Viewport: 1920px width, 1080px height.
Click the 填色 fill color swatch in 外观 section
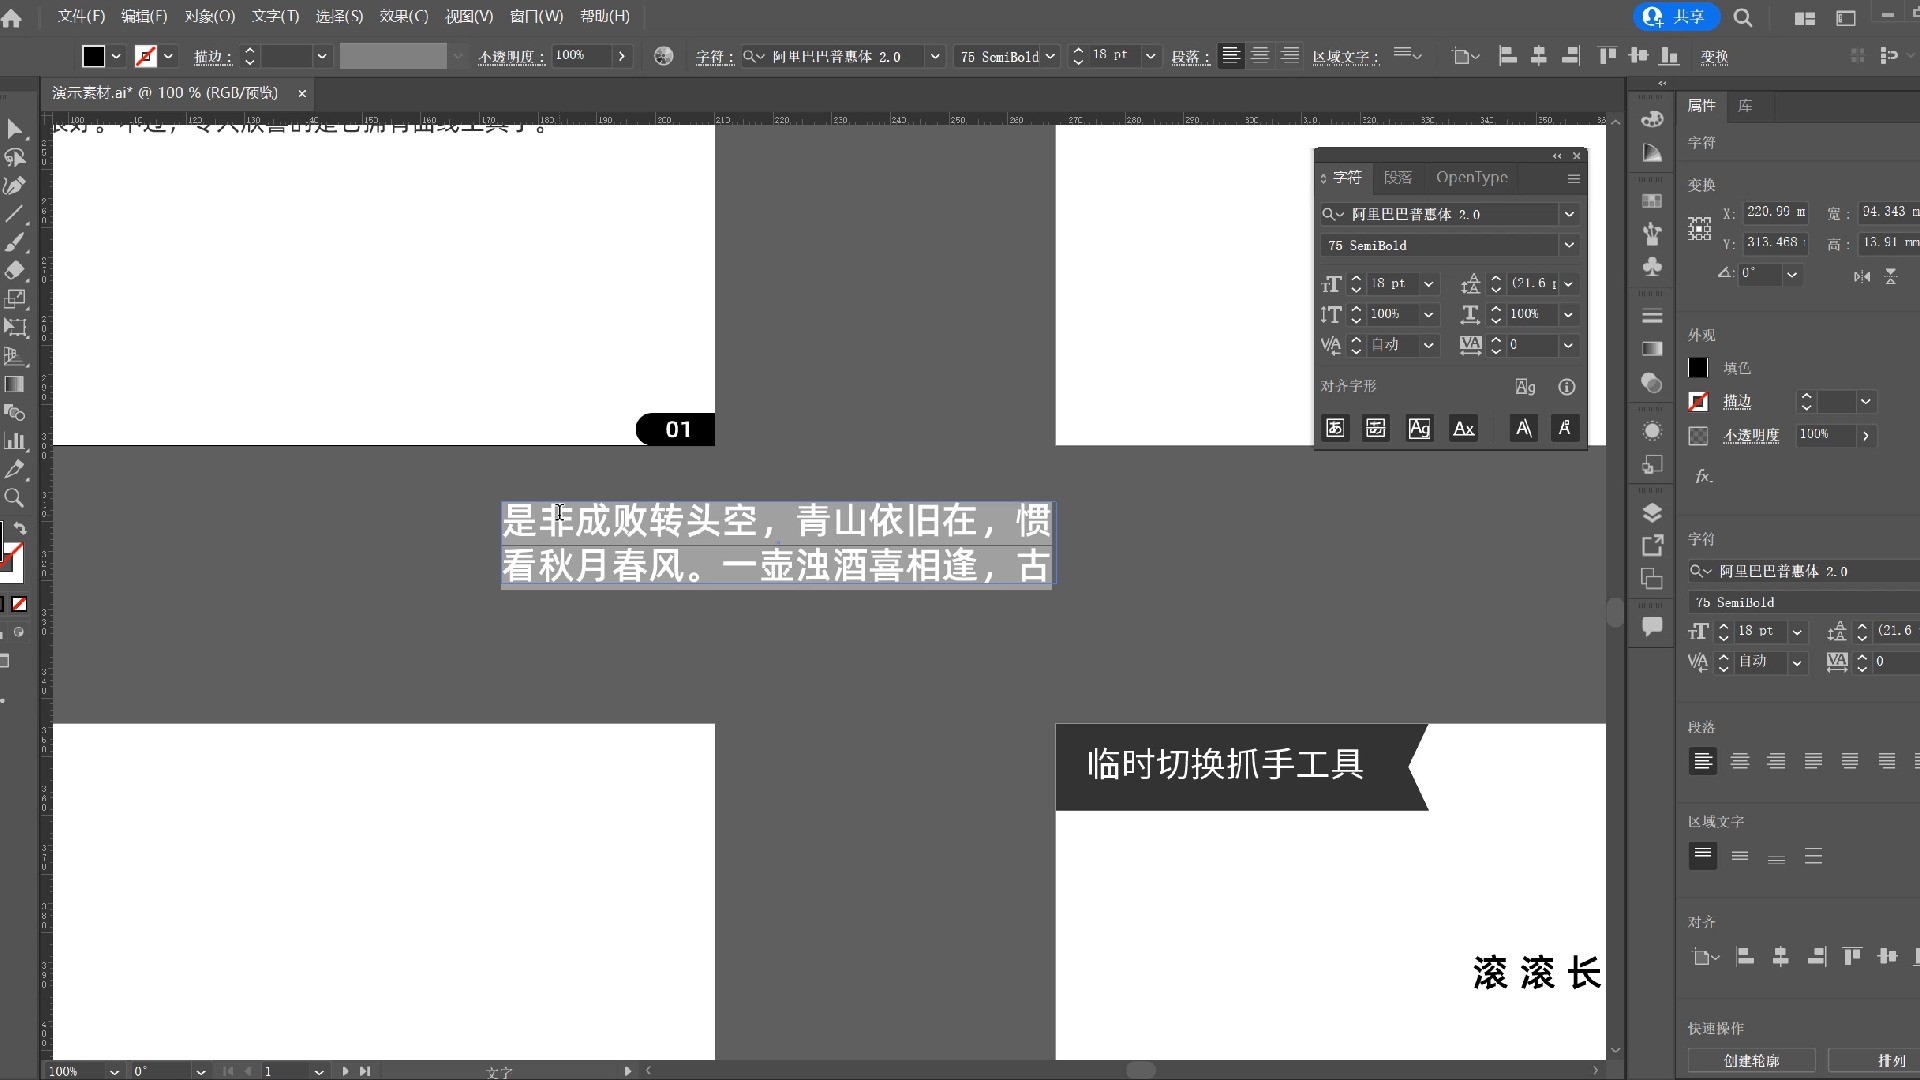[1698, 368]
